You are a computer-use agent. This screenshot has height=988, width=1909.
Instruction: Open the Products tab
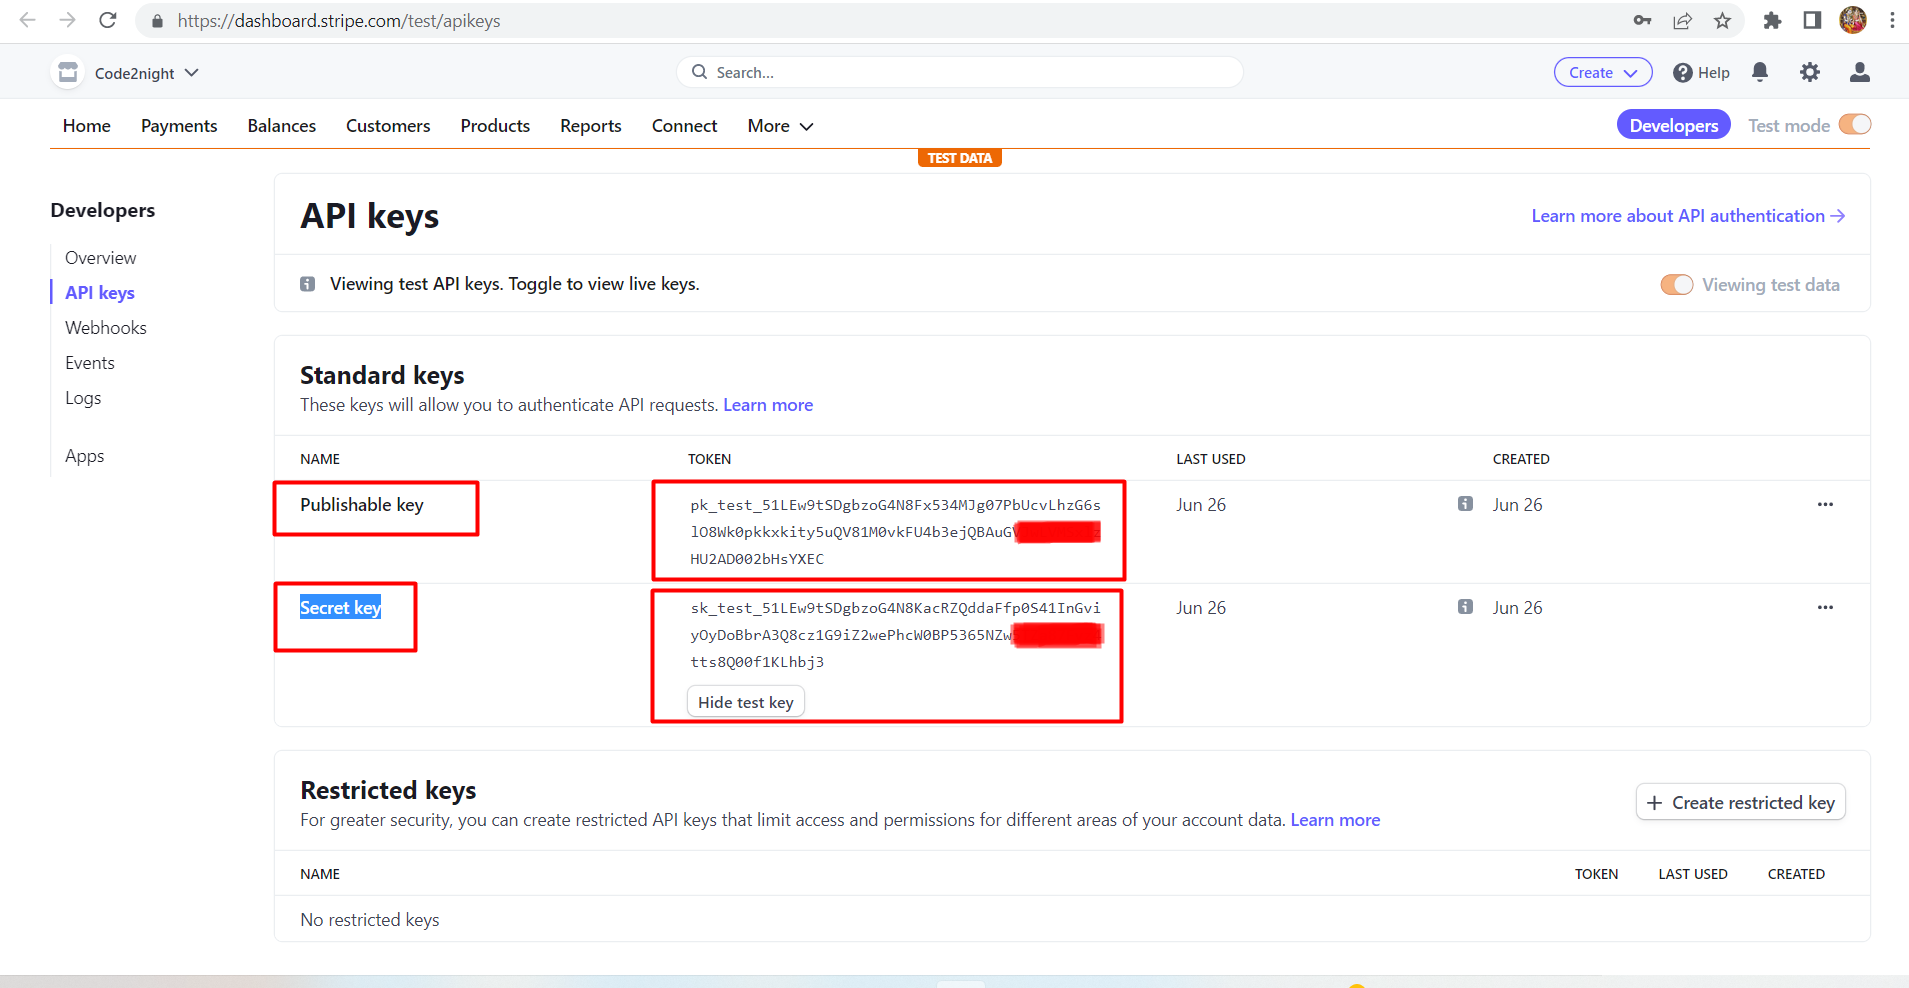coord(495,126)
